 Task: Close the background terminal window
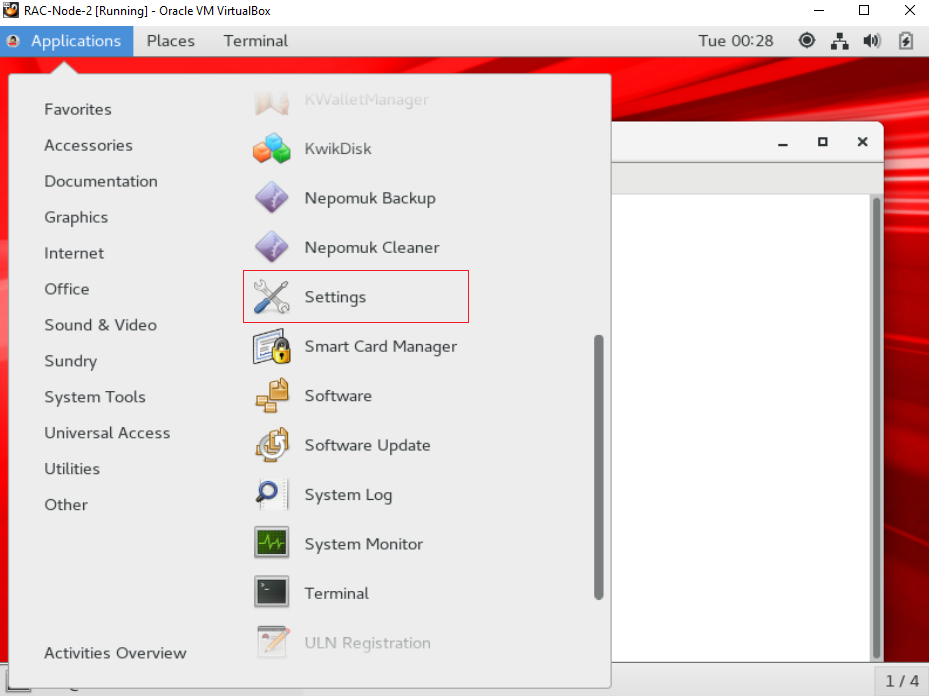(x=863, y=142)
